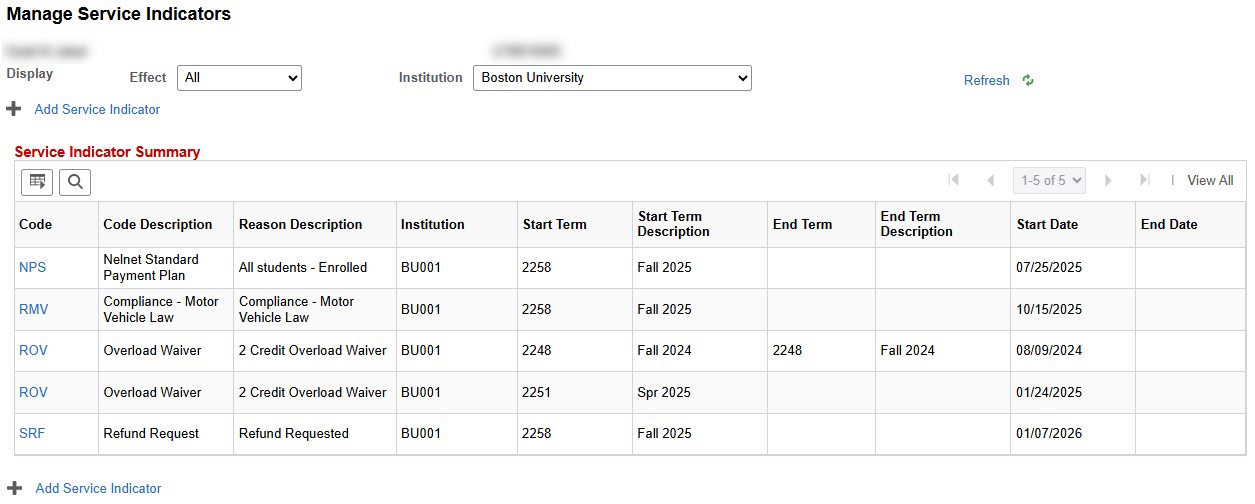Go to next page arrow icon
This screenshot has height=504, width=1255.
[1108, 180]
